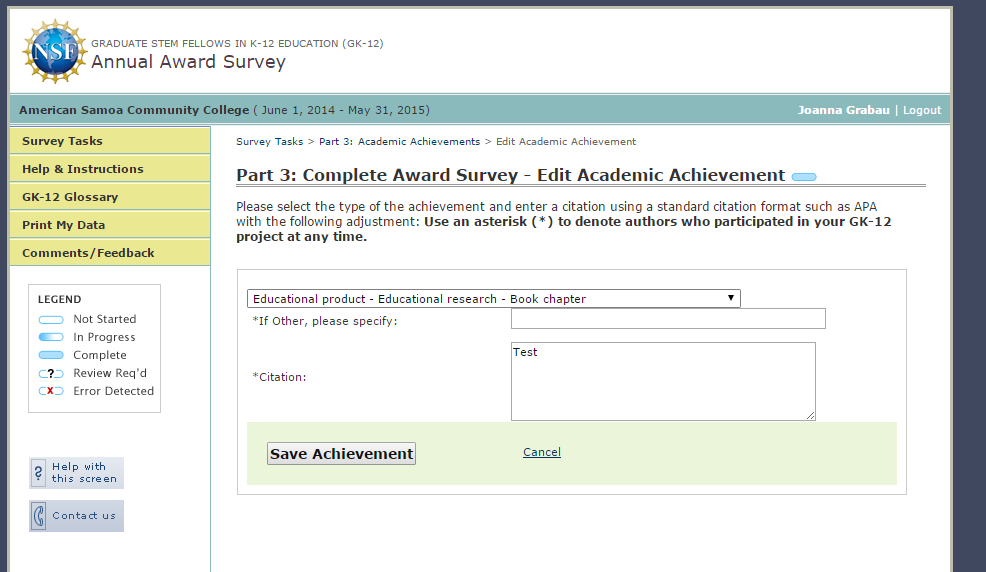Click the Not Started legend icon
Image resolution: width=986 pixels, height=572 pixels.
51,320
